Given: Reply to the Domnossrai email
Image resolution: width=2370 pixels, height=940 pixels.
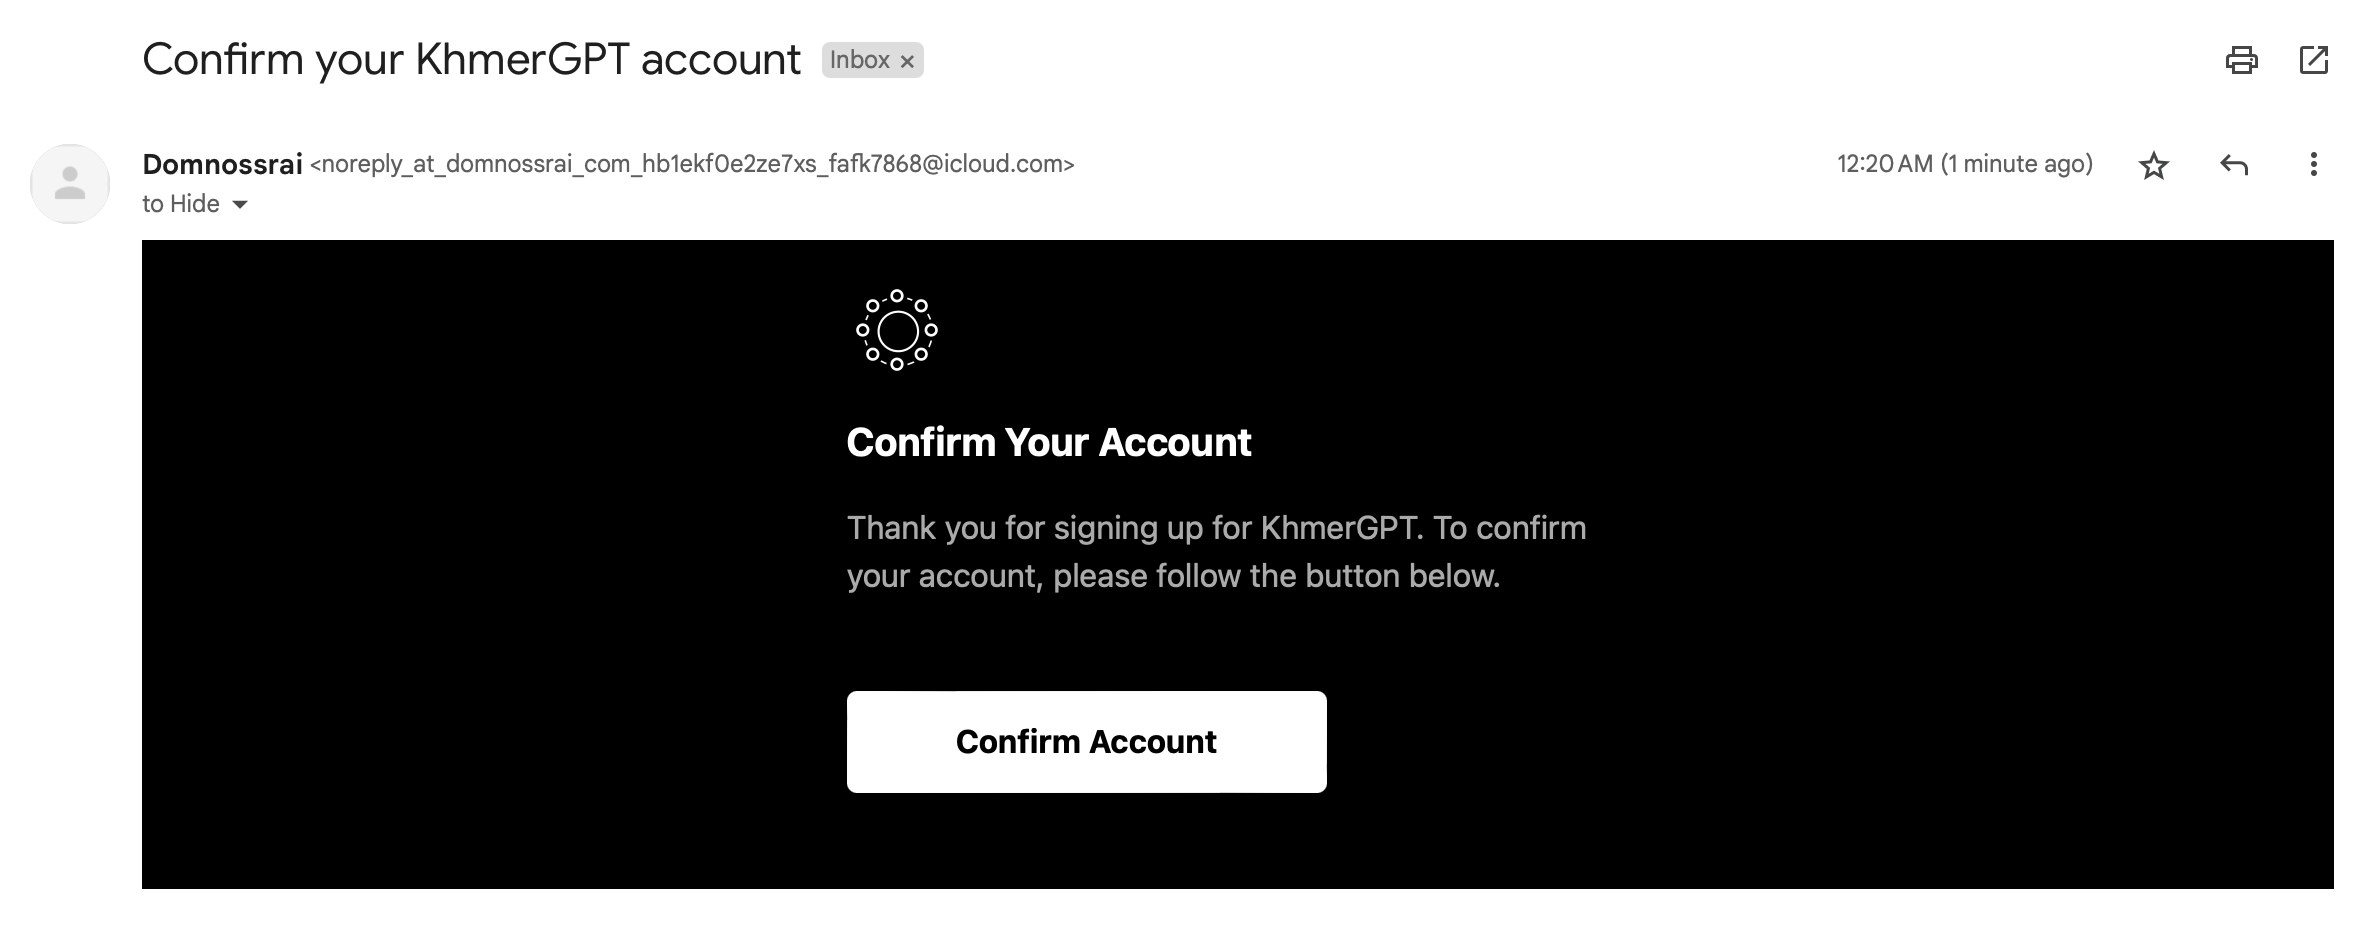Looking at the screenshot, I should coord(2234,165).
